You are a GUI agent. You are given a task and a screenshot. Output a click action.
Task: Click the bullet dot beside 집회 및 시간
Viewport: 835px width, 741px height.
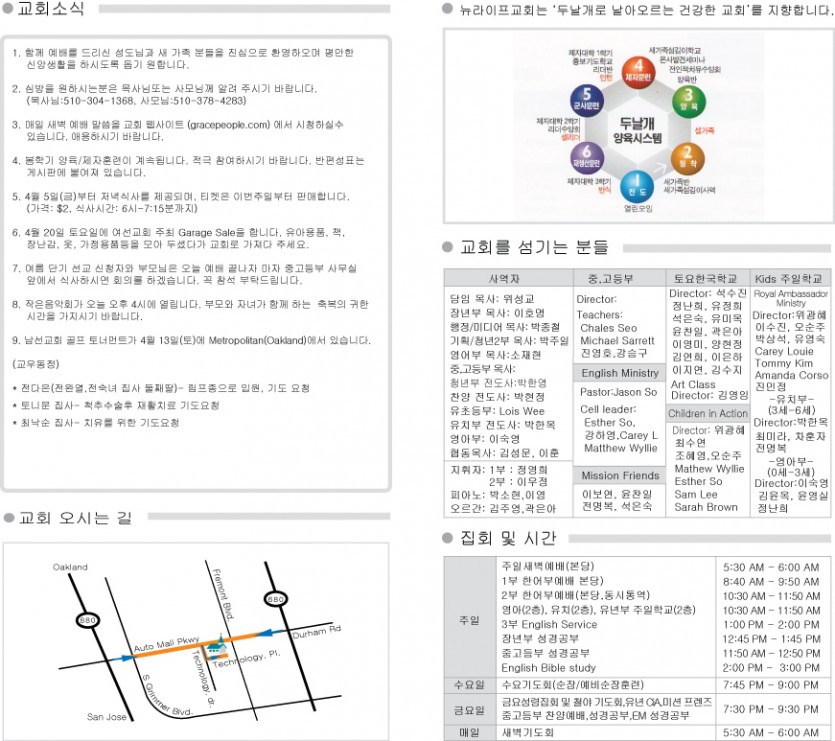click(447, 538)
